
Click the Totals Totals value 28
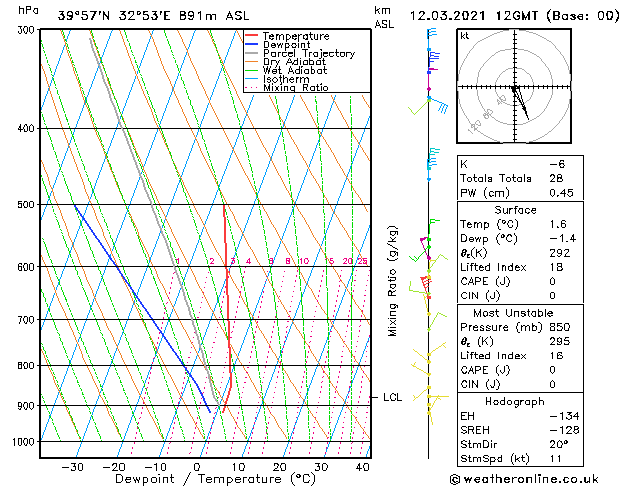556,177
